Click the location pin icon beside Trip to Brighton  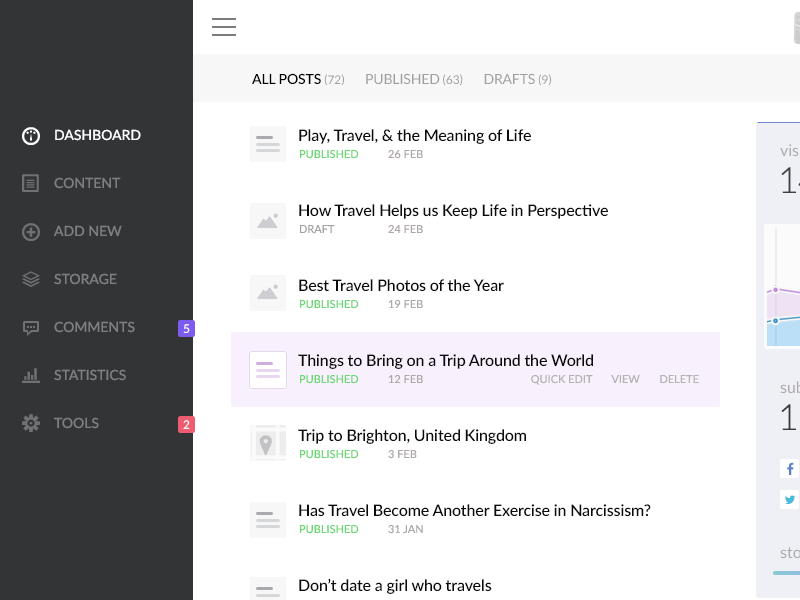[x=268, y=443]
